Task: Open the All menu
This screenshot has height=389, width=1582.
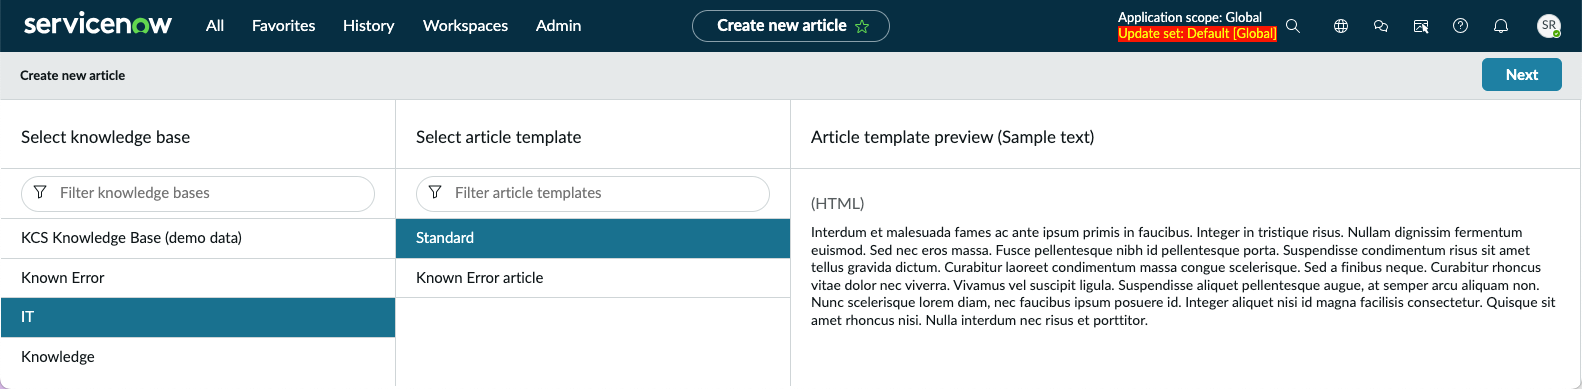Action: click(215, 26)
